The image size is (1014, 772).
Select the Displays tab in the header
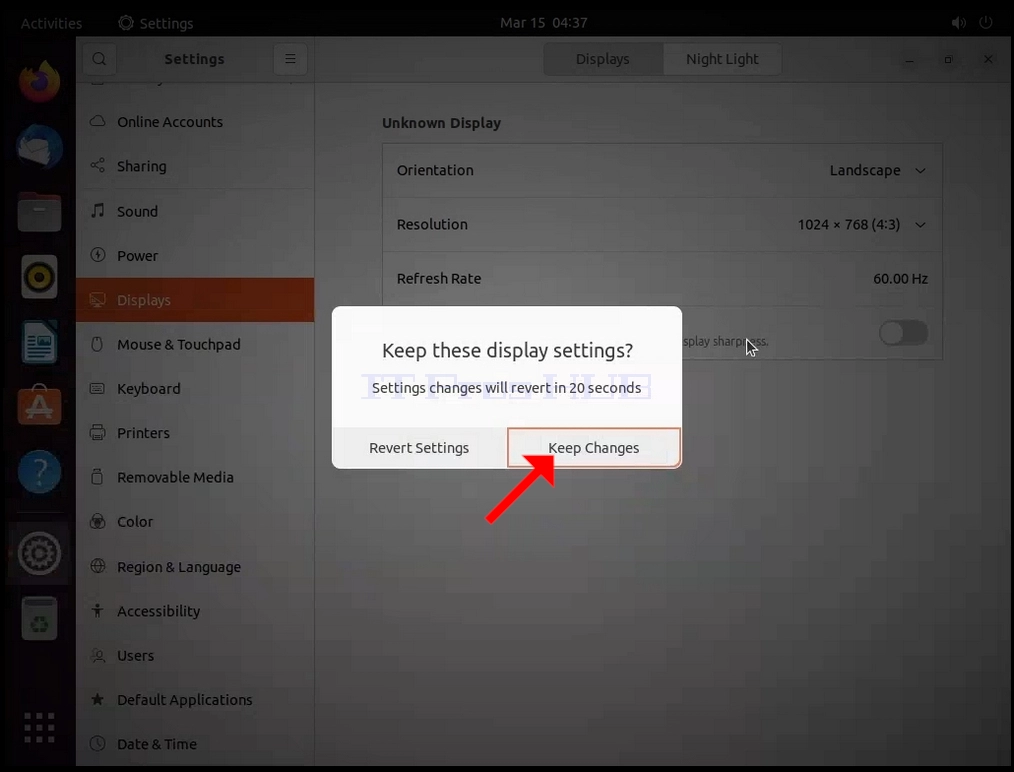(x=603, y=59)
